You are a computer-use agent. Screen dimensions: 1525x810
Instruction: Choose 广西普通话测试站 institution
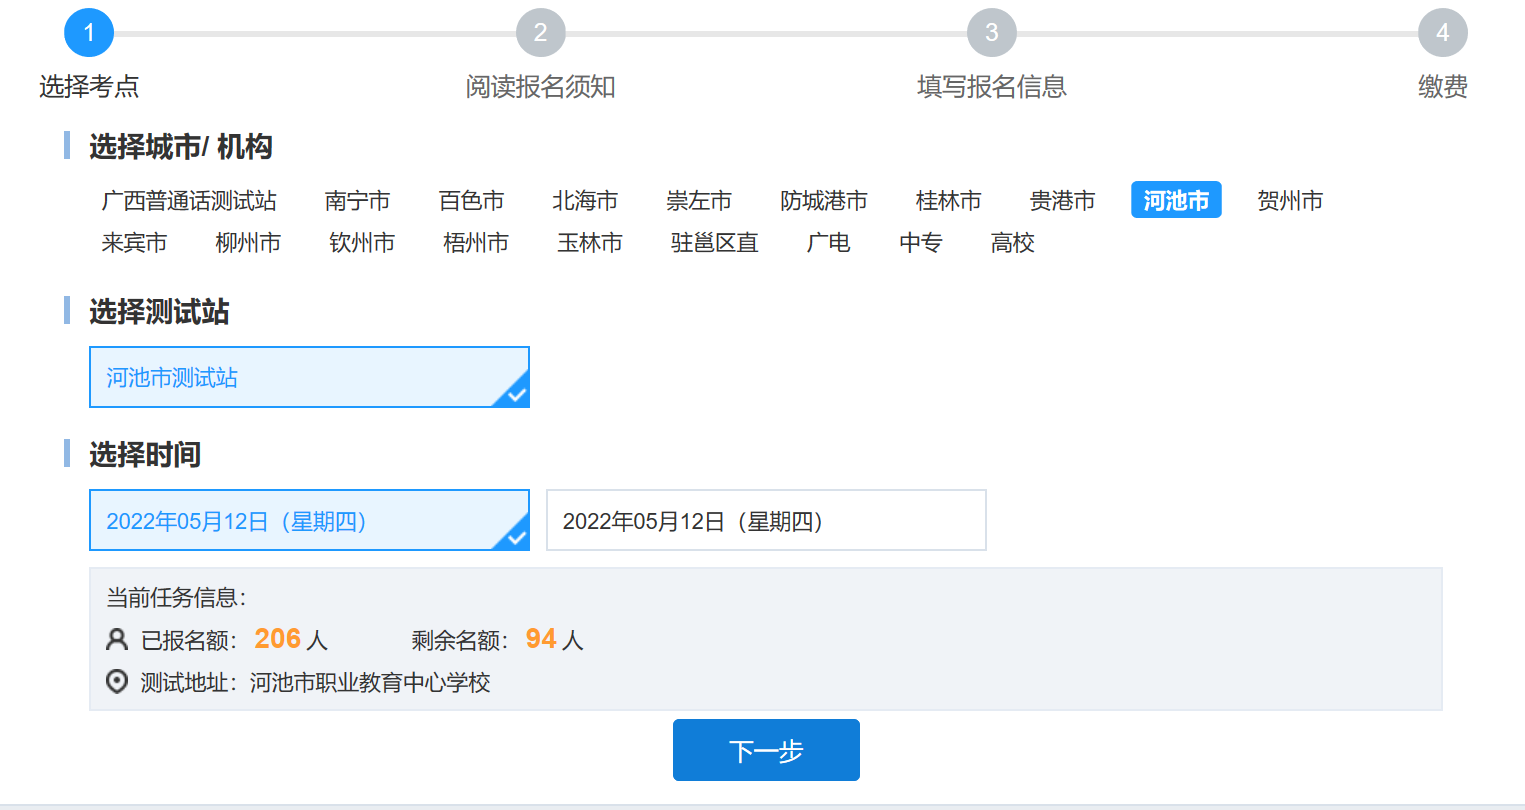tap(189, 201)
